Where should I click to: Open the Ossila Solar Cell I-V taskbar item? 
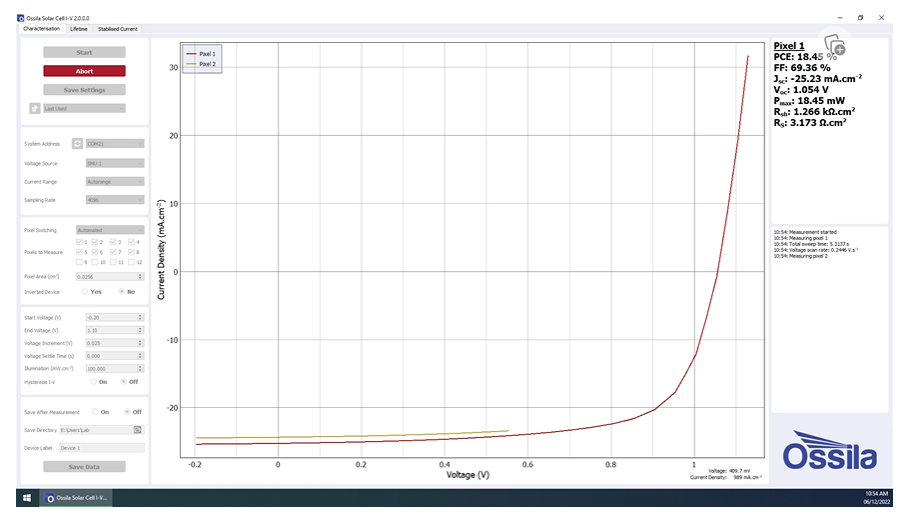click(x=76, y=497)
